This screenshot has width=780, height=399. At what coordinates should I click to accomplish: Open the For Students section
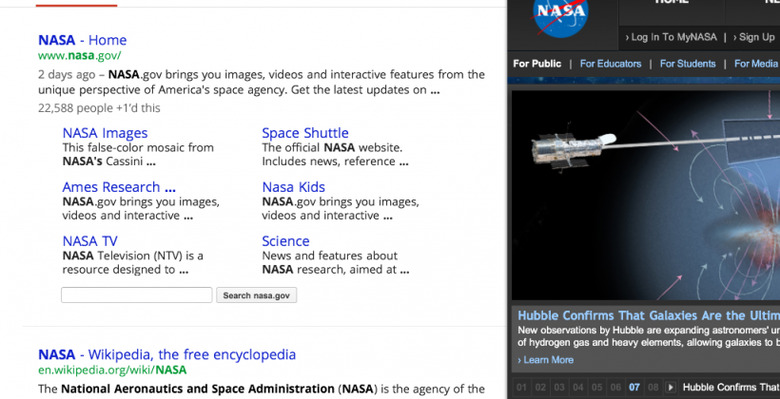click(687, 64)
